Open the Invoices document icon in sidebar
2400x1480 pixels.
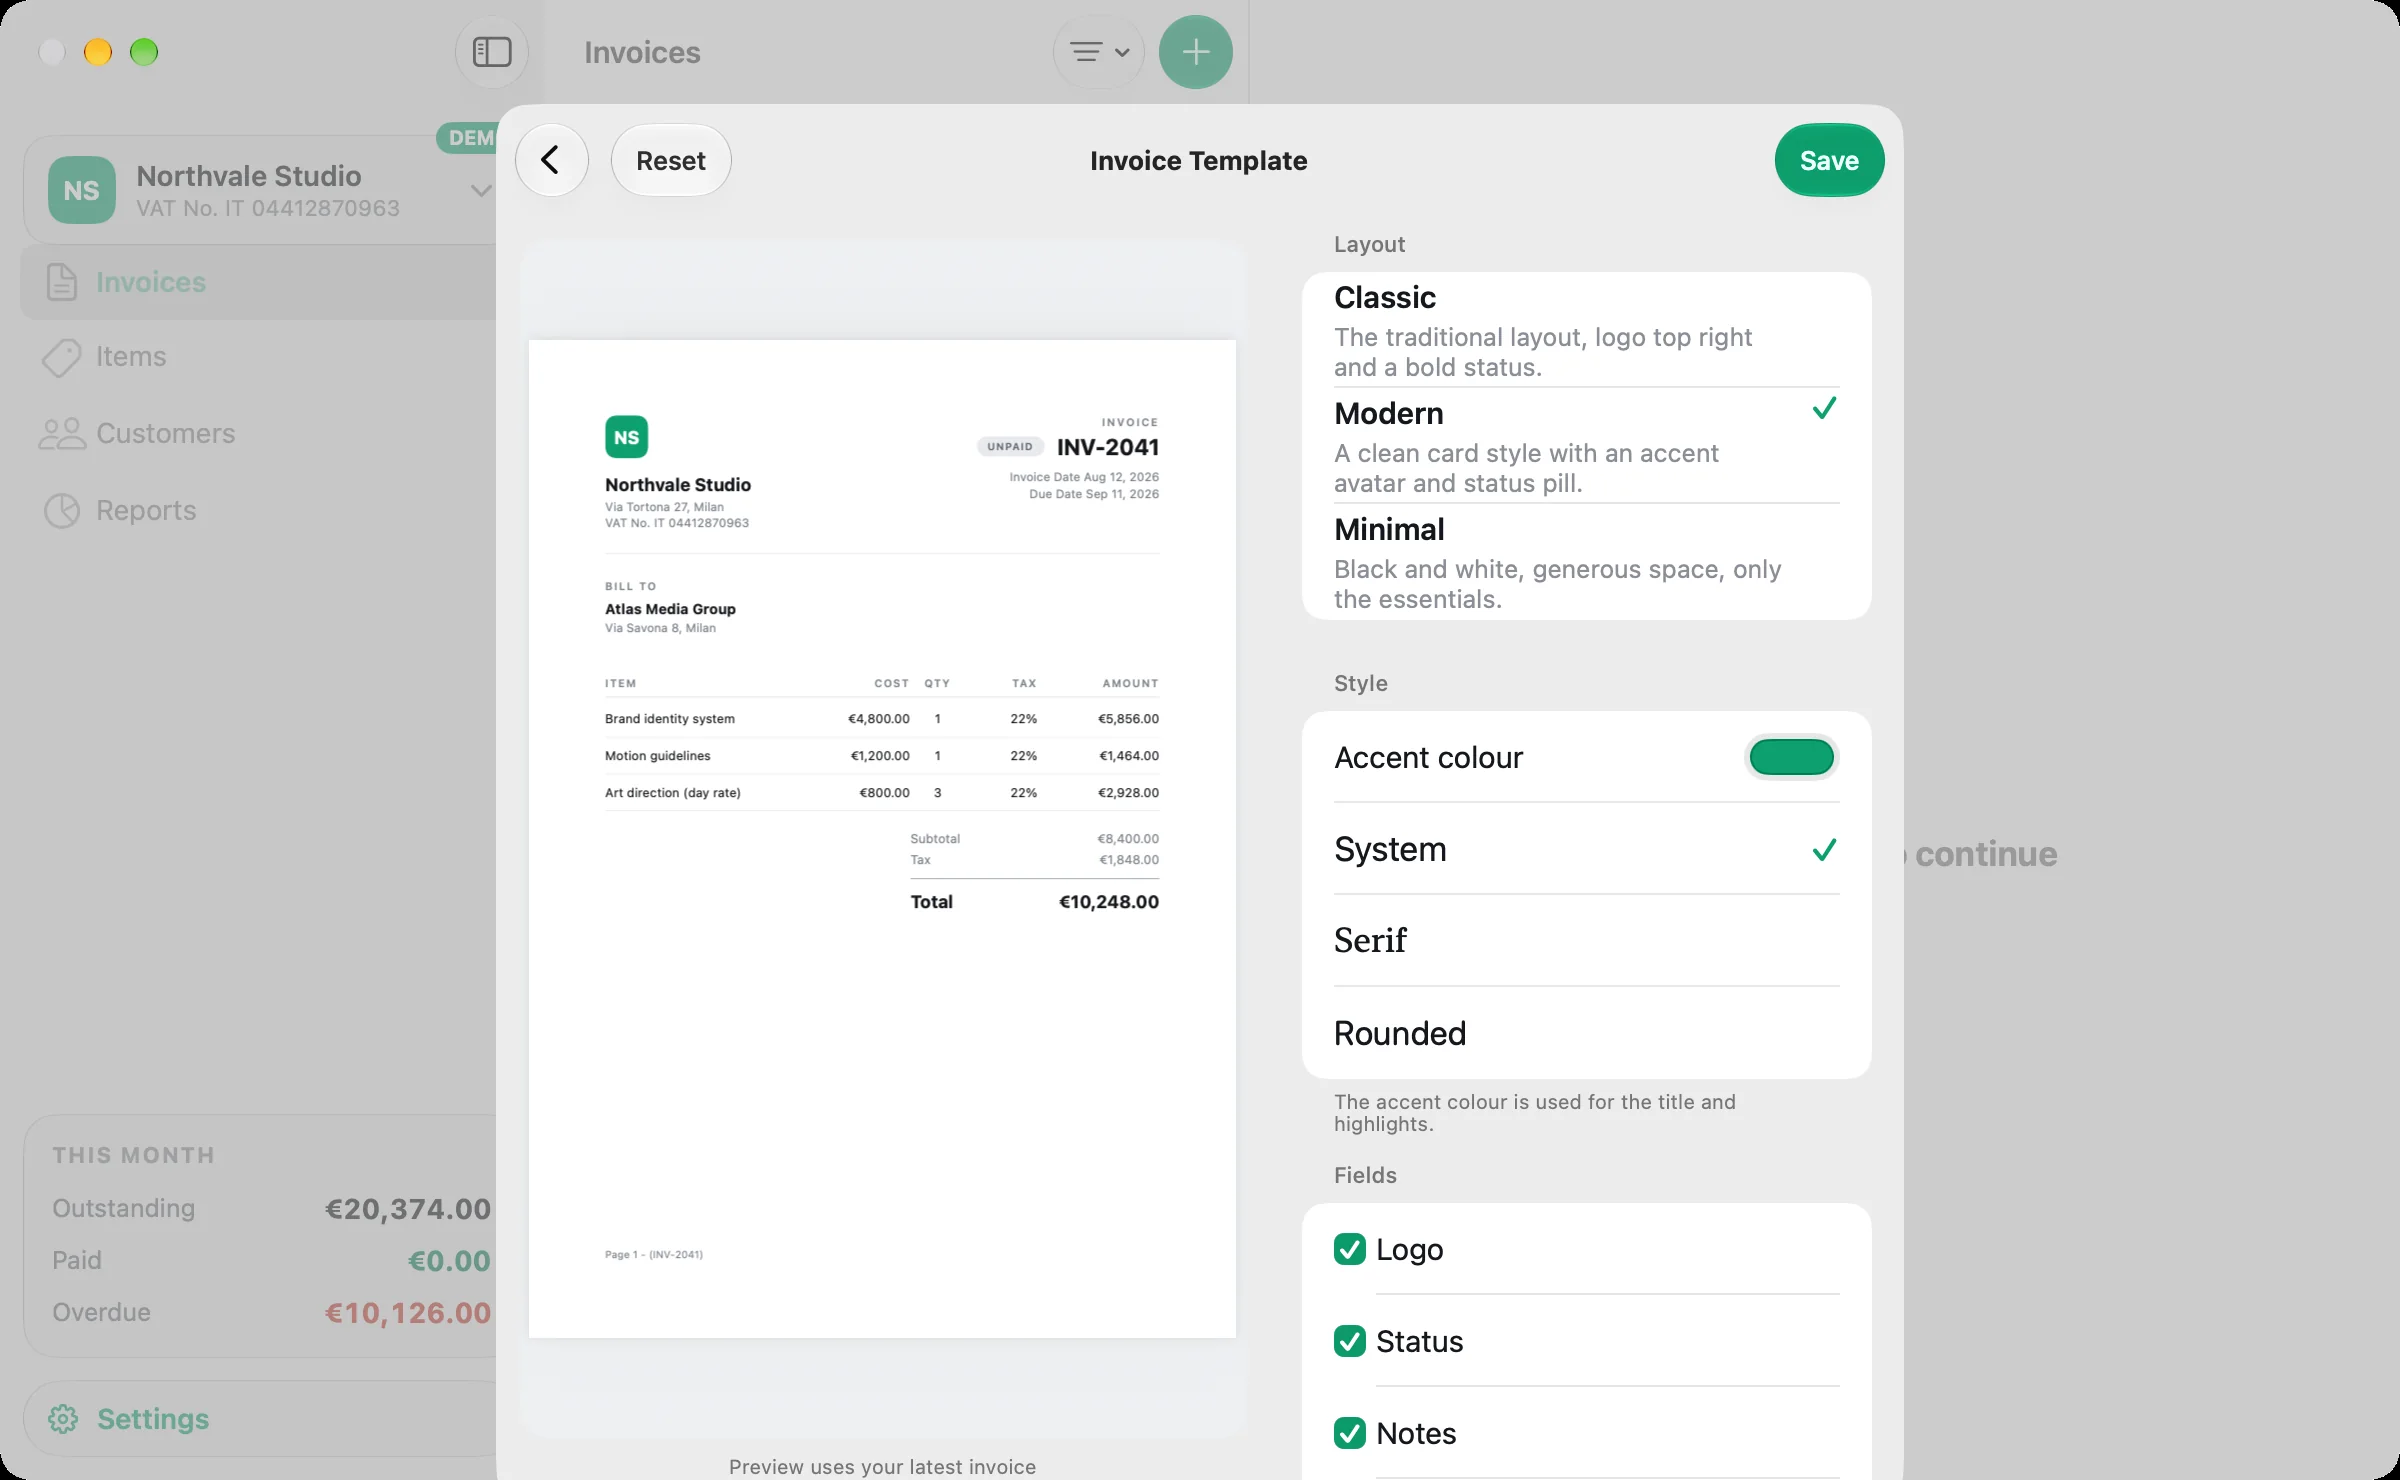pos(62,282)
